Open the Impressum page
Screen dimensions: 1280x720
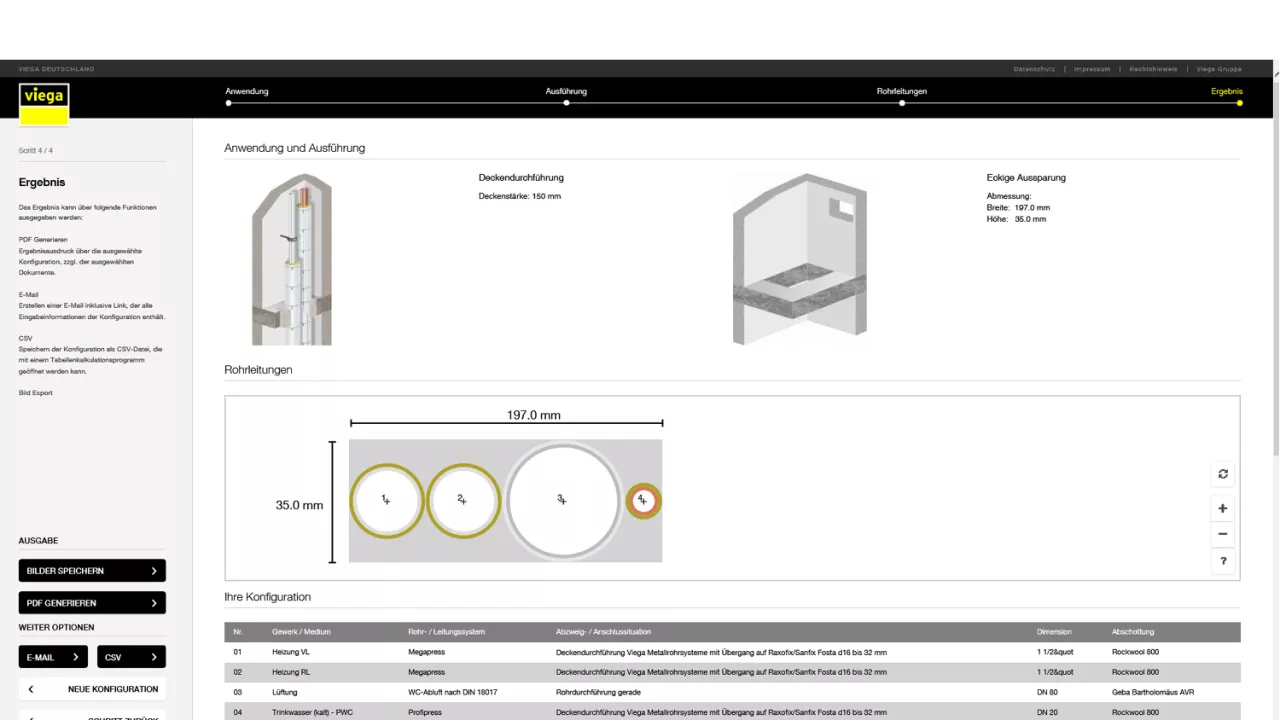click(1092, 69)
